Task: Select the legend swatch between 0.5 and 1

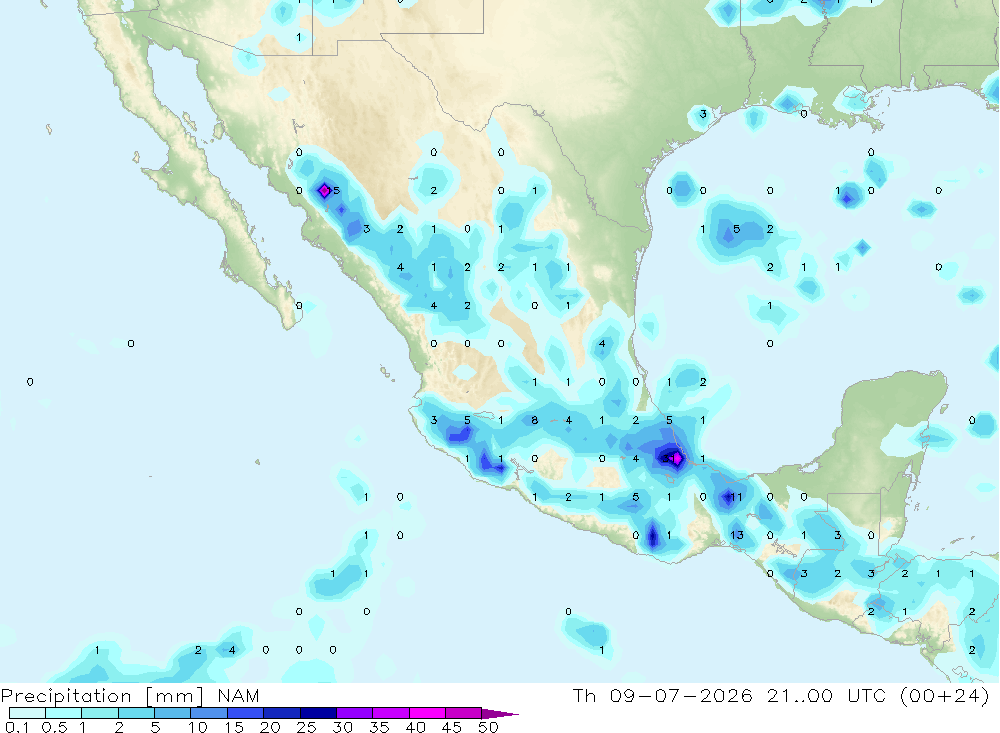Action: (x=64, y=713)
